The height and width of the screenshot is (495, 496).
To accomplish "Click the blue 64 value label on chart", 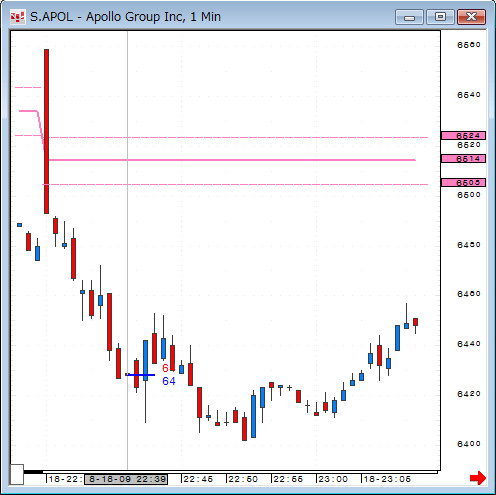I will click(x=169, y=381).
